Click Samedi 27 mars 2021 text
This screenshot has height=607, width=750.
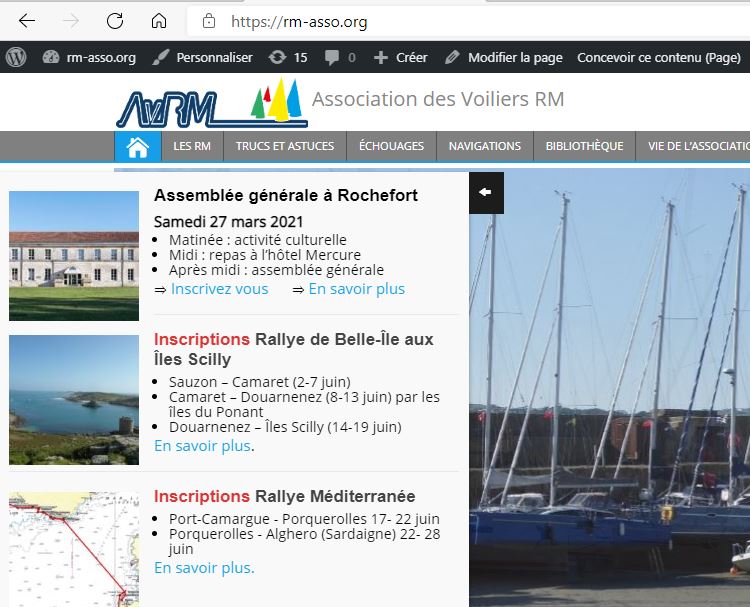tap(229, 222)
